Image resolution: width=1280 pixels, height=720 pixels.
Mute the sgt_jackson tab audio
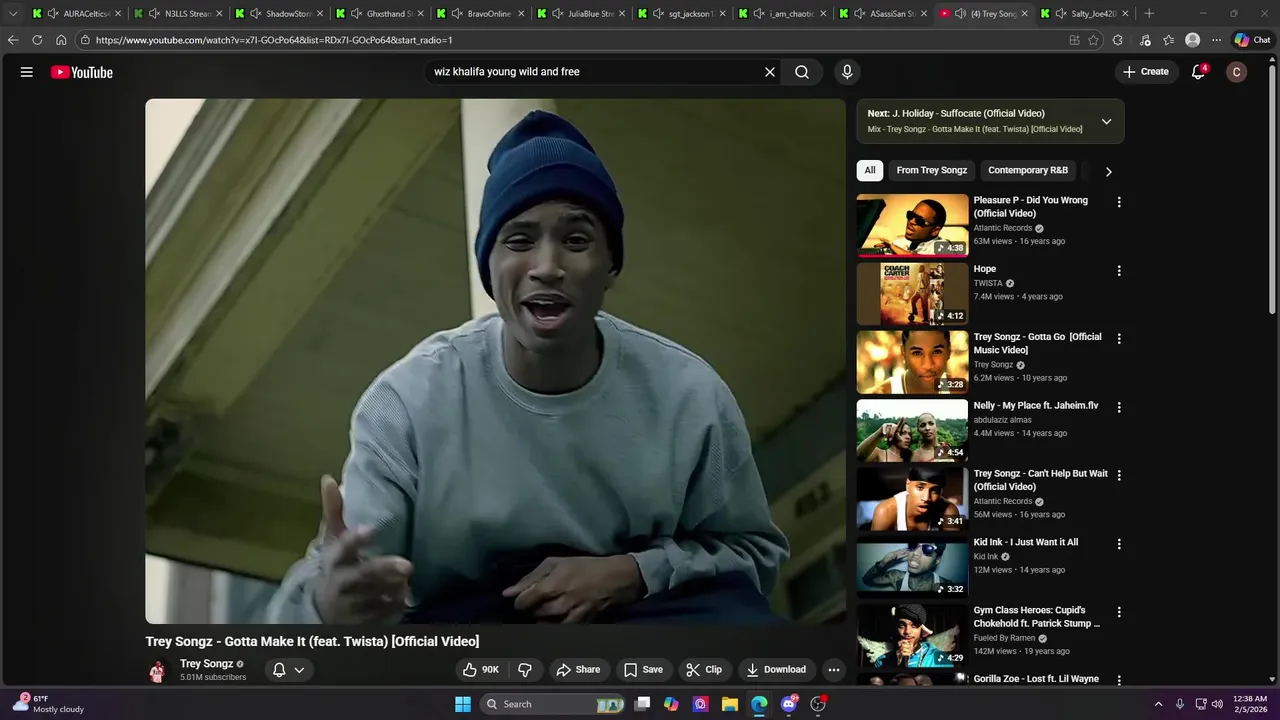point(658,14)
